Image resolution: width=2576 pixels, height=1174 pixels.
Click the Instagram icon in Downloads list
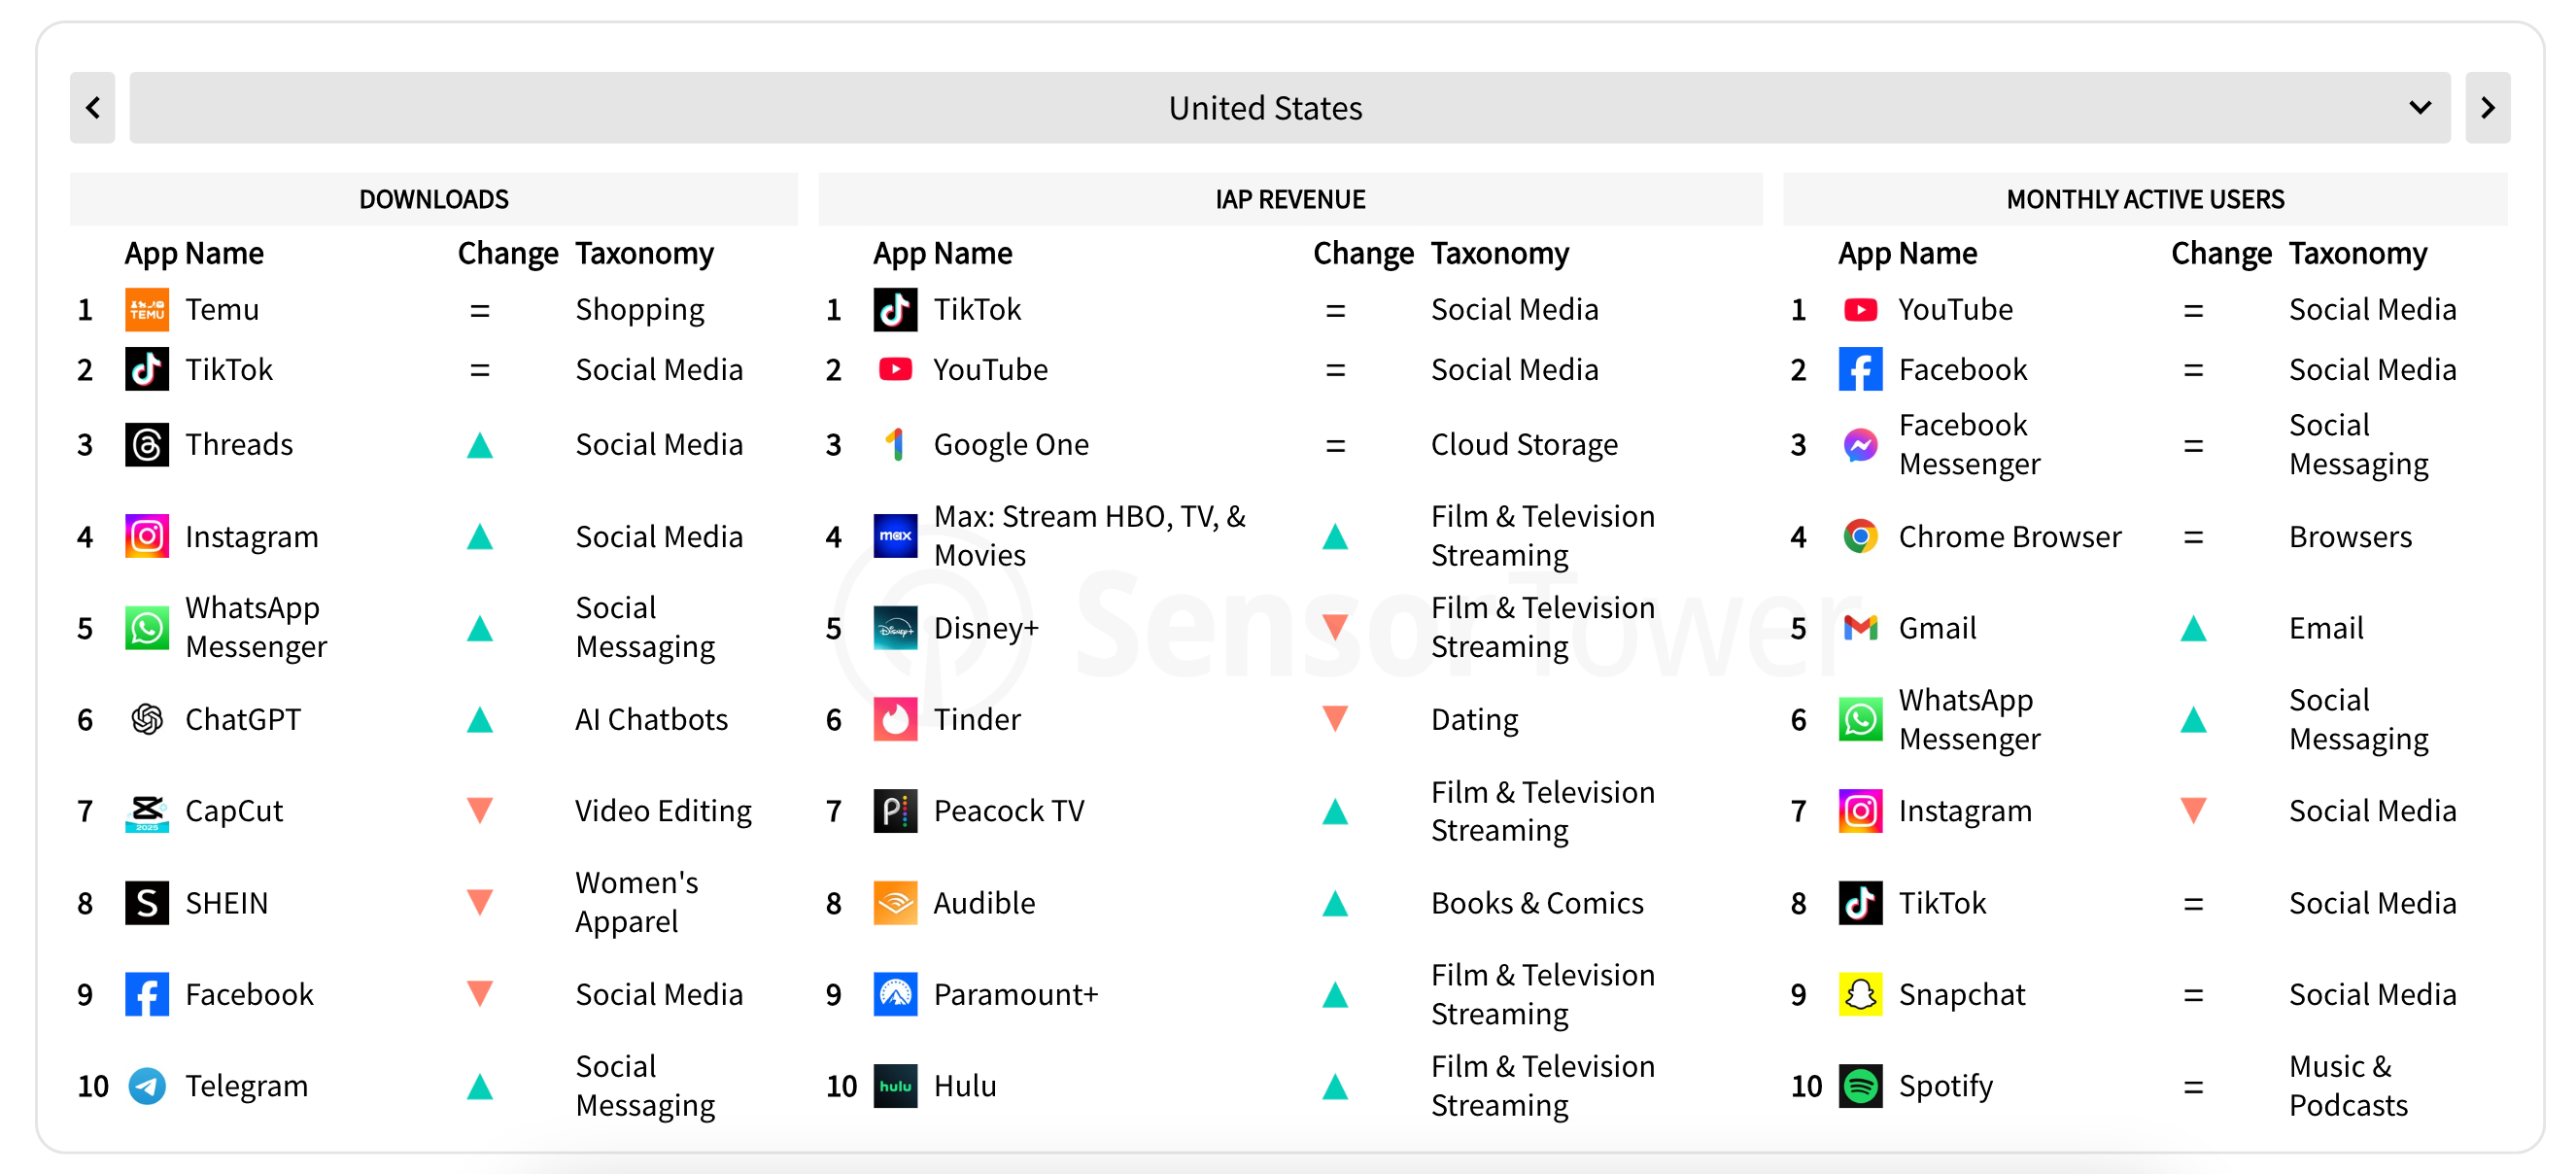(x=147, y=537)
